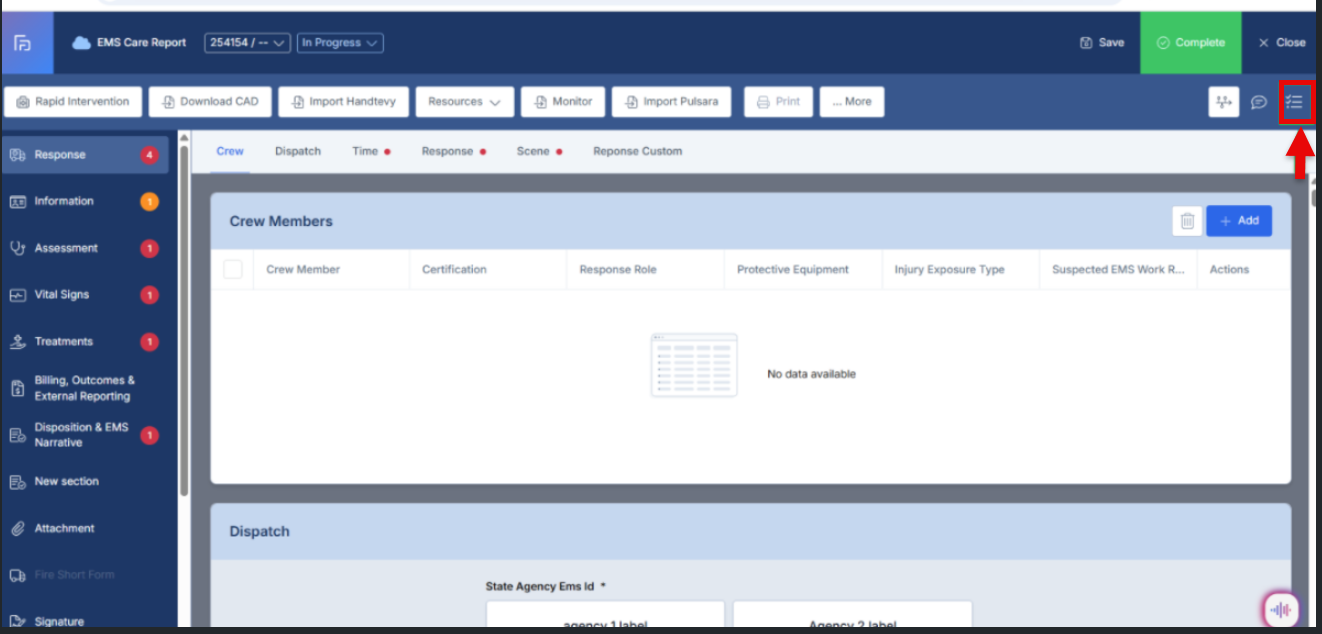Click the agency 1 label input field
Image resolution: width=1322 pixels, height=634 pixels.
[605, 616]
